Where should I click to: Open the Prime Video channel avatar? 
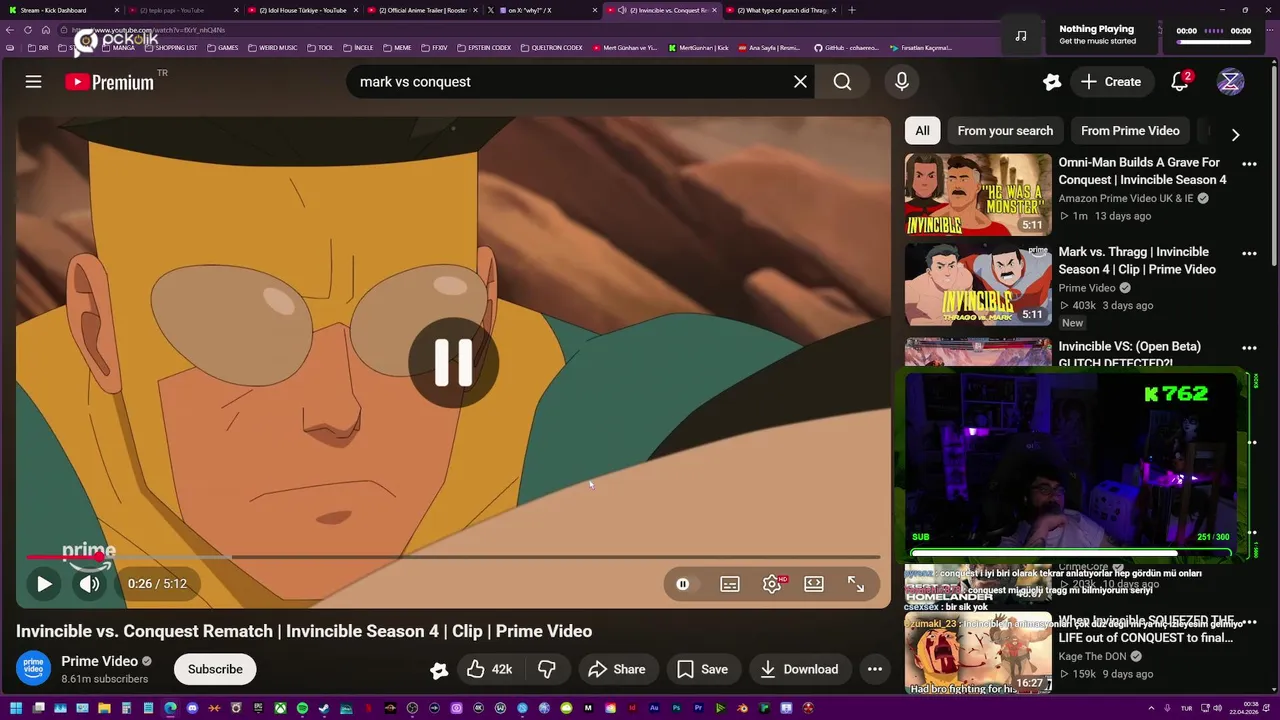[x=33, y=669]
